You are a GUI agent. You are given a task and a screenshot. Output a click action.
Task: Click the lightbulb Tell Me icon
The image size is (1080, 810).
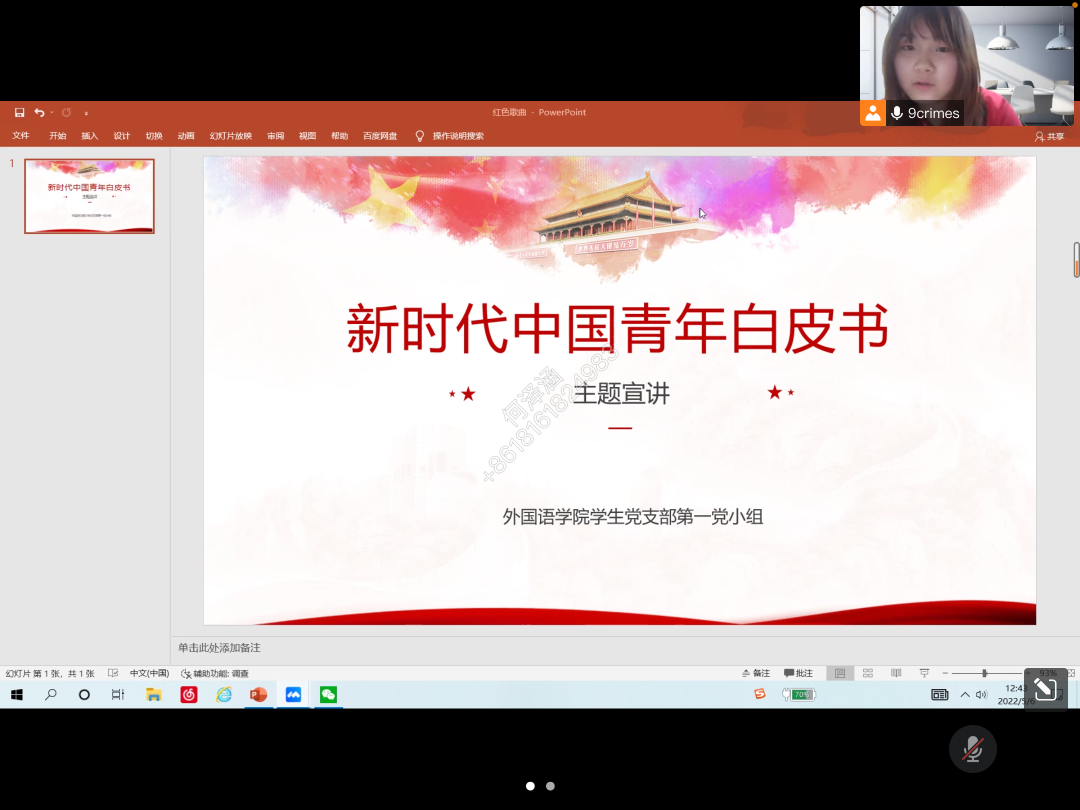click(419, 136)
